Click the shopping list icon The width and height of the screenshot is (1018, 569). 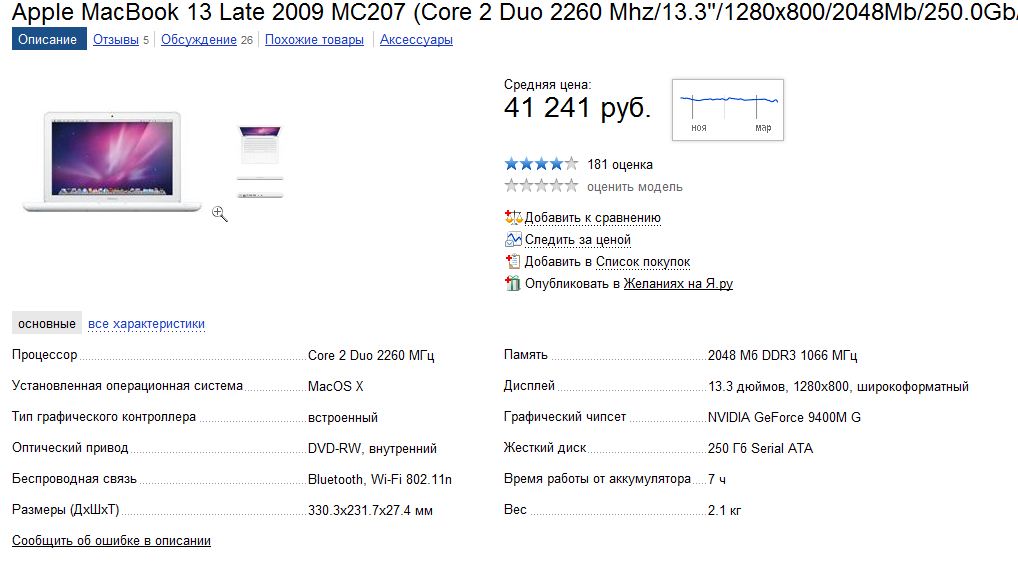(513, 262)
